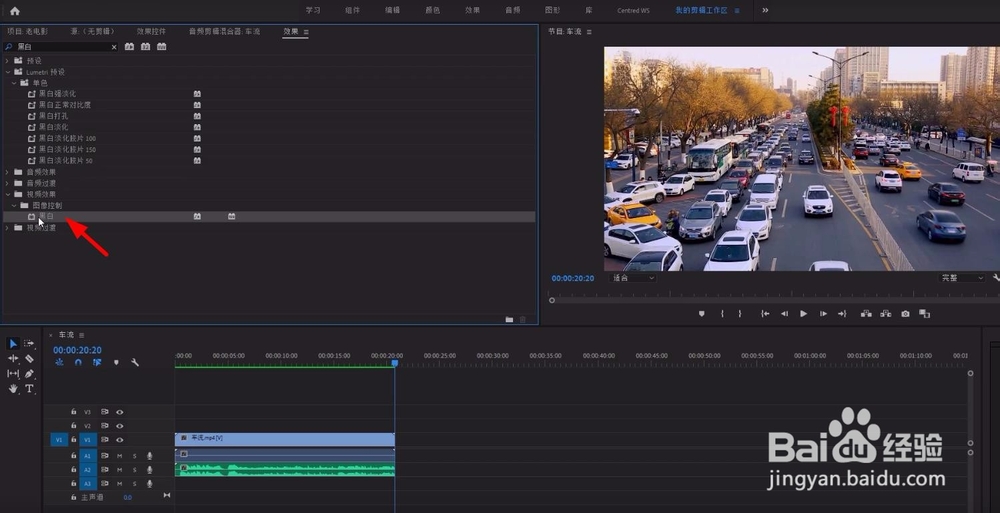Filter by 32-bit Color effects icon

[145, 47]
